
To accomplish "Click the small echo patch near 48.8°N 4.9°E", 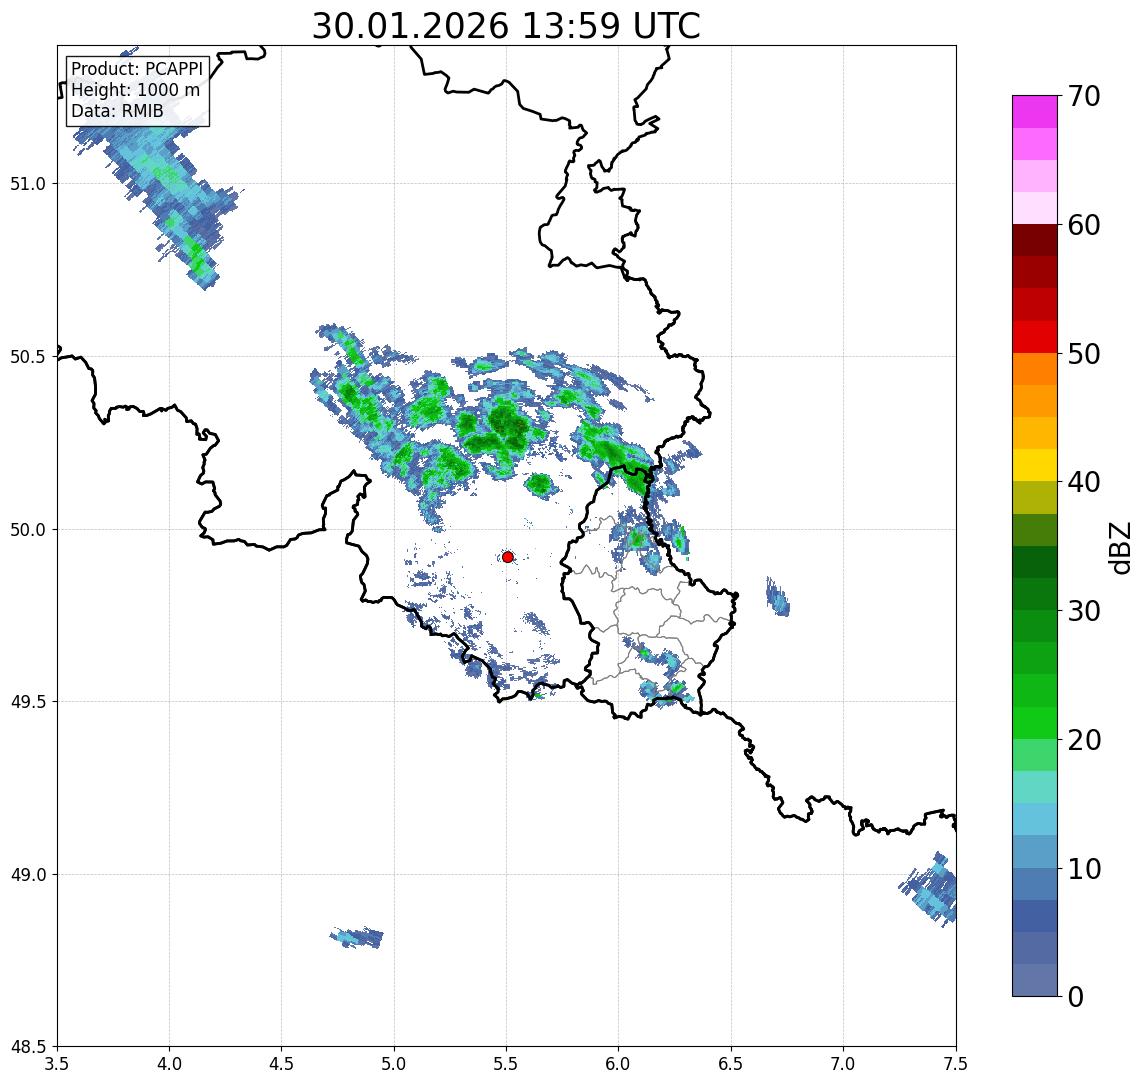I will (357, 937).
